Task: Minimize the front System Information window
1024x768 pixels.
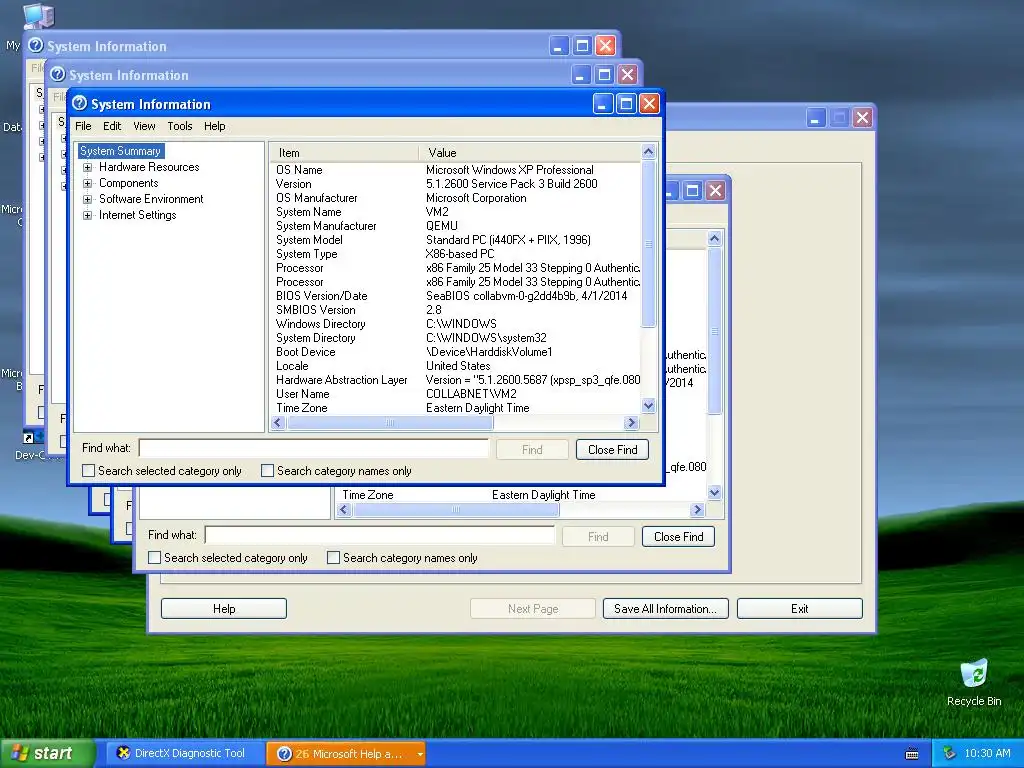Action: pyautogui.click(x=603, y=104)
